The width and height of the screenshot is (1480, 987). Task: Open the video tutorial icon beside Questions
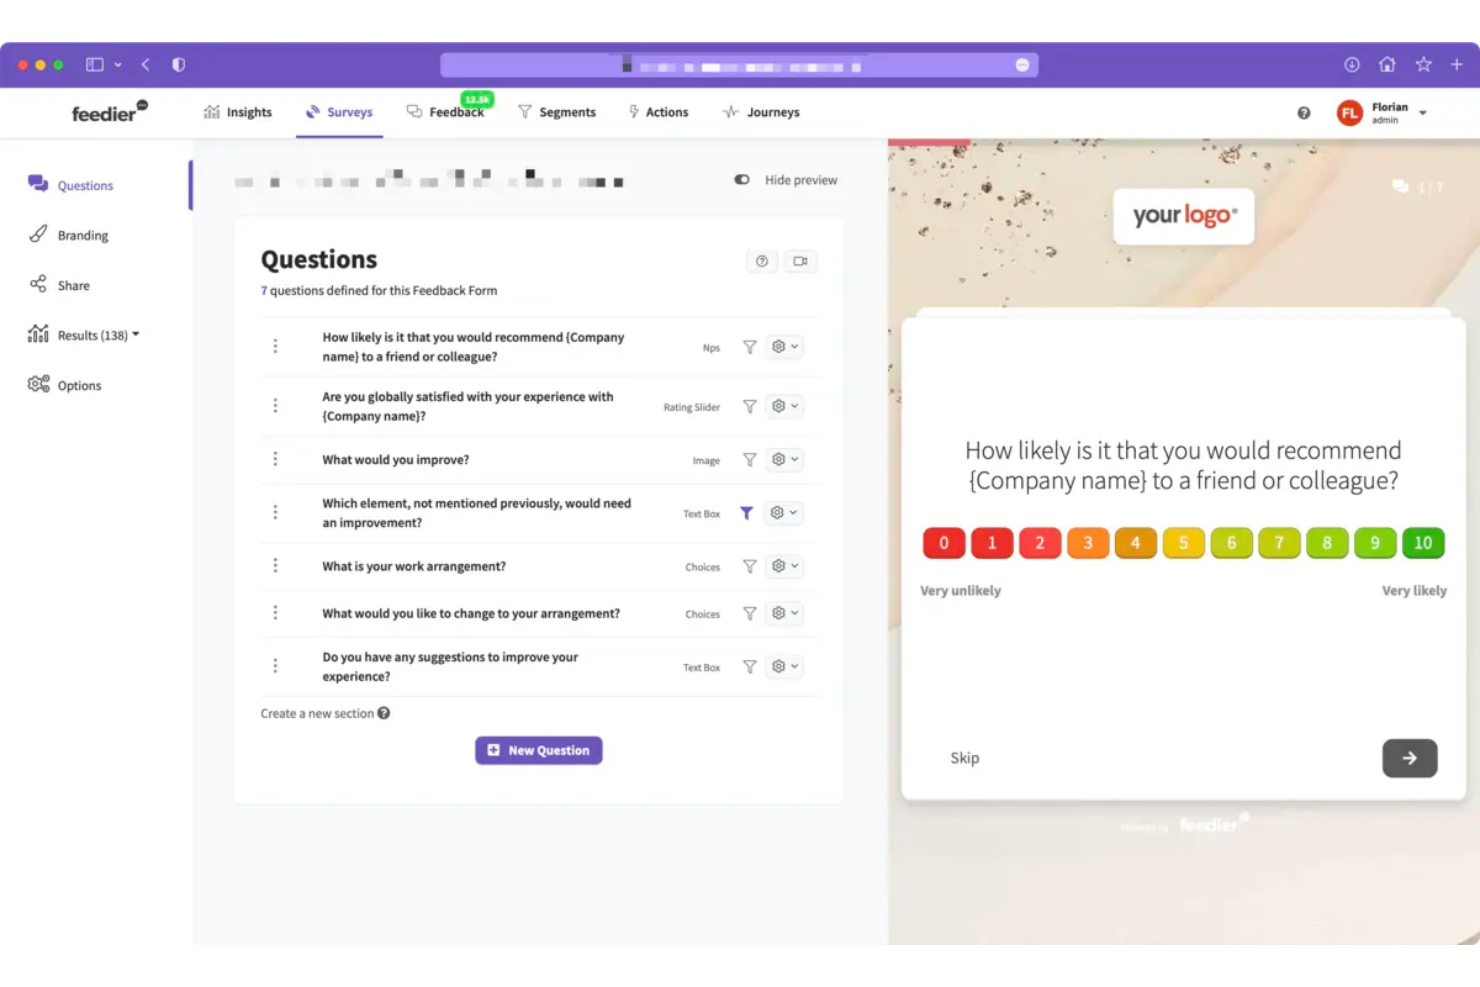click(800, 261)
